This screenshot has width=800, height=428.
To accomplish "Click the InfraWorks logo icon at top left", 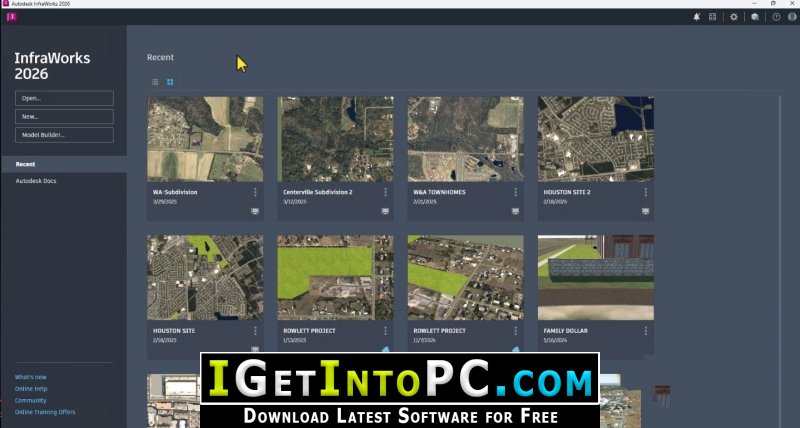I will pyautogui.click(x=12, y=17).
